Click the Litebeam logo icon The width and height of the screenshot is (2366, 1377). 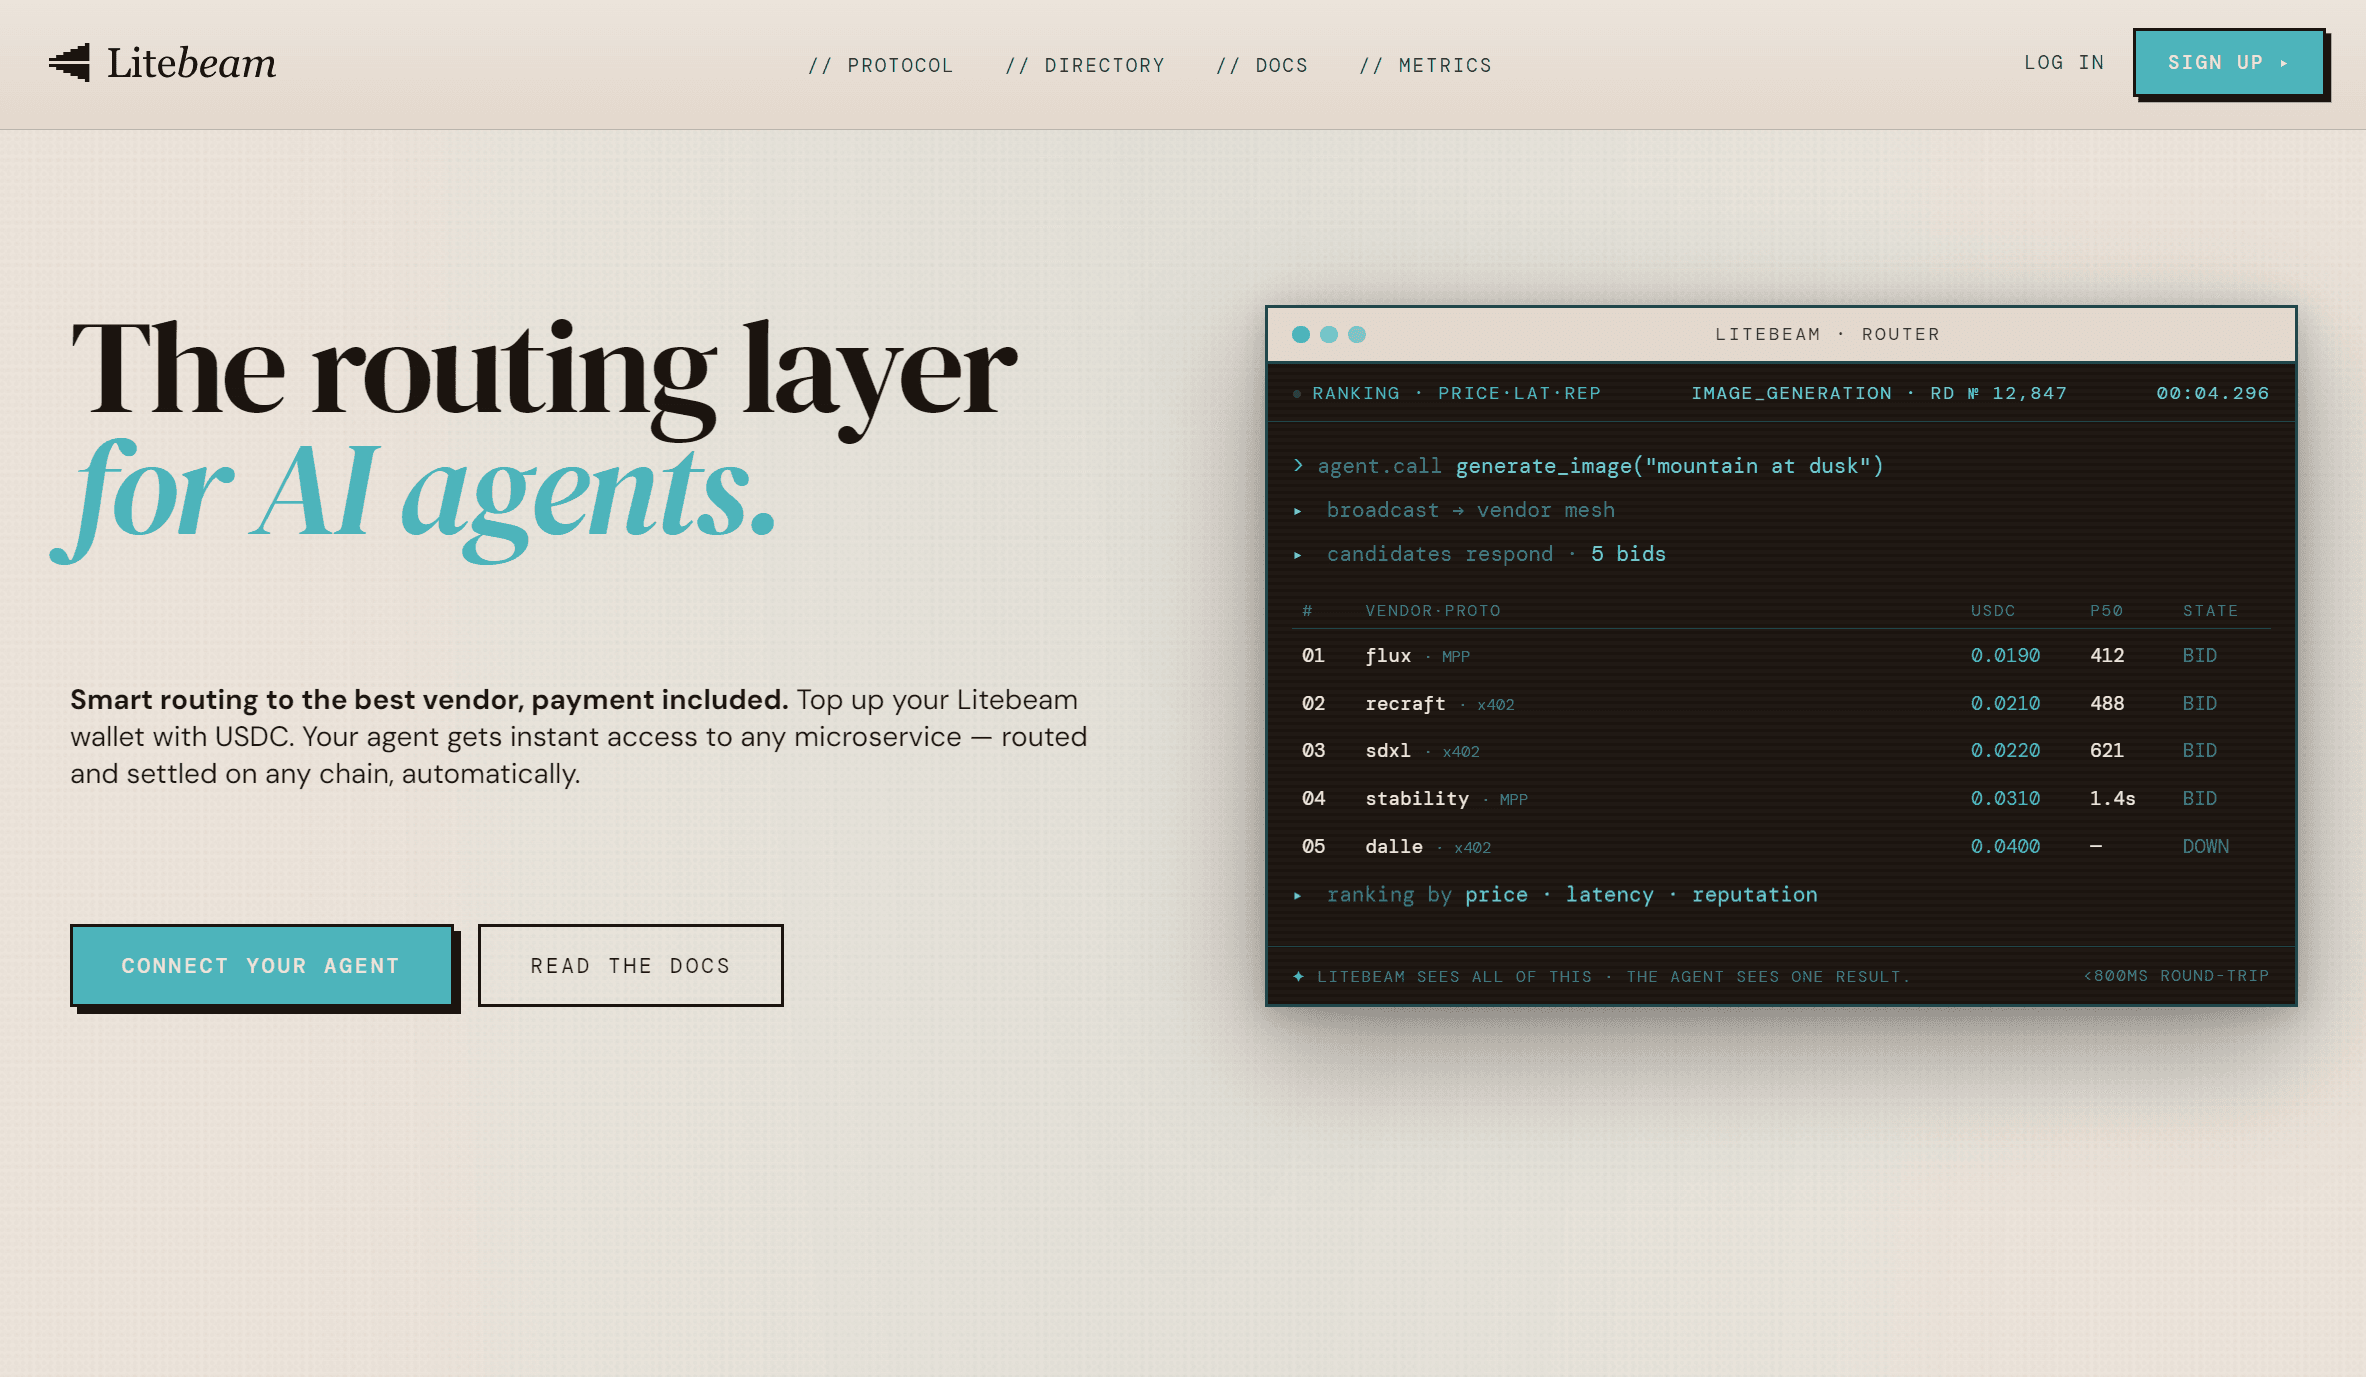tap(69, 63)
